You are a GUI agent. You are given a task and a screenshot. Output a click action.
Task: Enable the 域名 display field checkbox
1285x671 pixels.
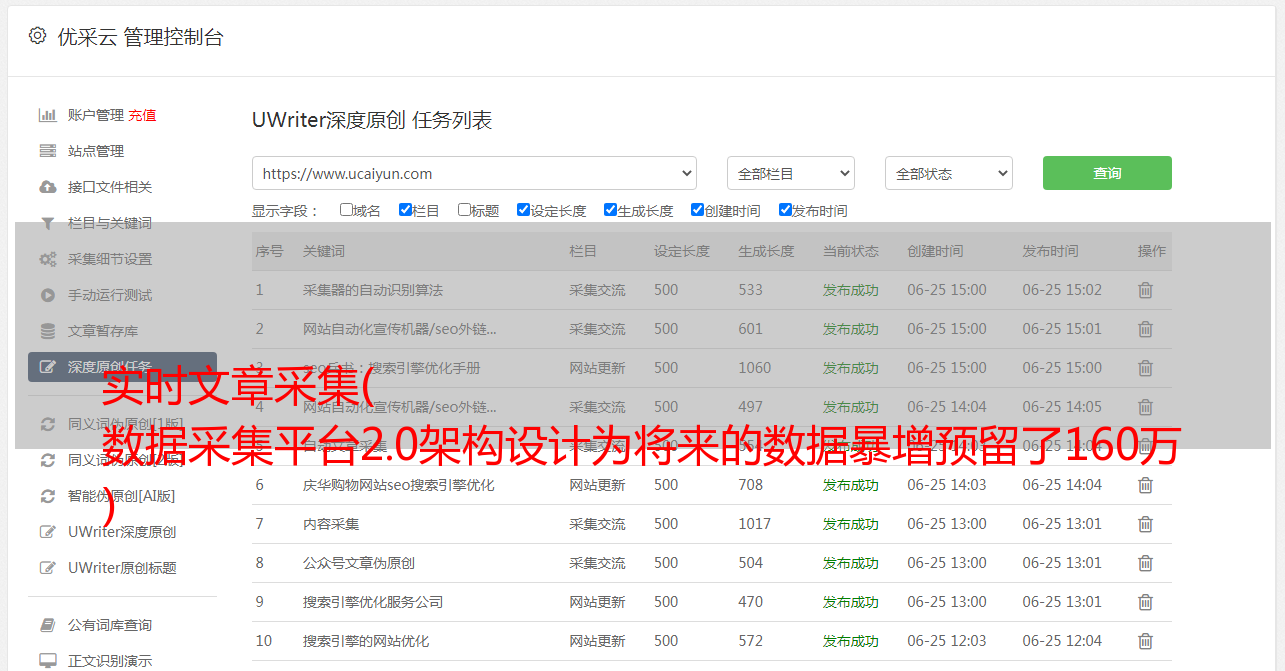346,210
